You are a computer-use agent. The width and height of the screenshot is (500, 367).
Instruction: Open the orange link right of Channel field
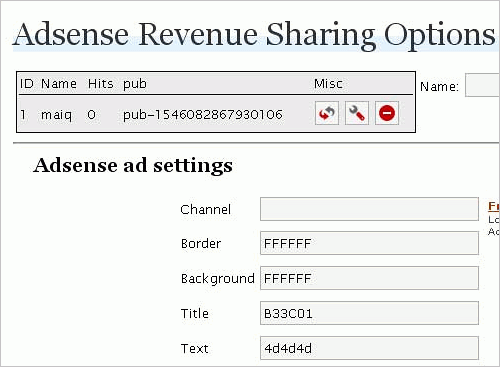(x=494, y=206)
